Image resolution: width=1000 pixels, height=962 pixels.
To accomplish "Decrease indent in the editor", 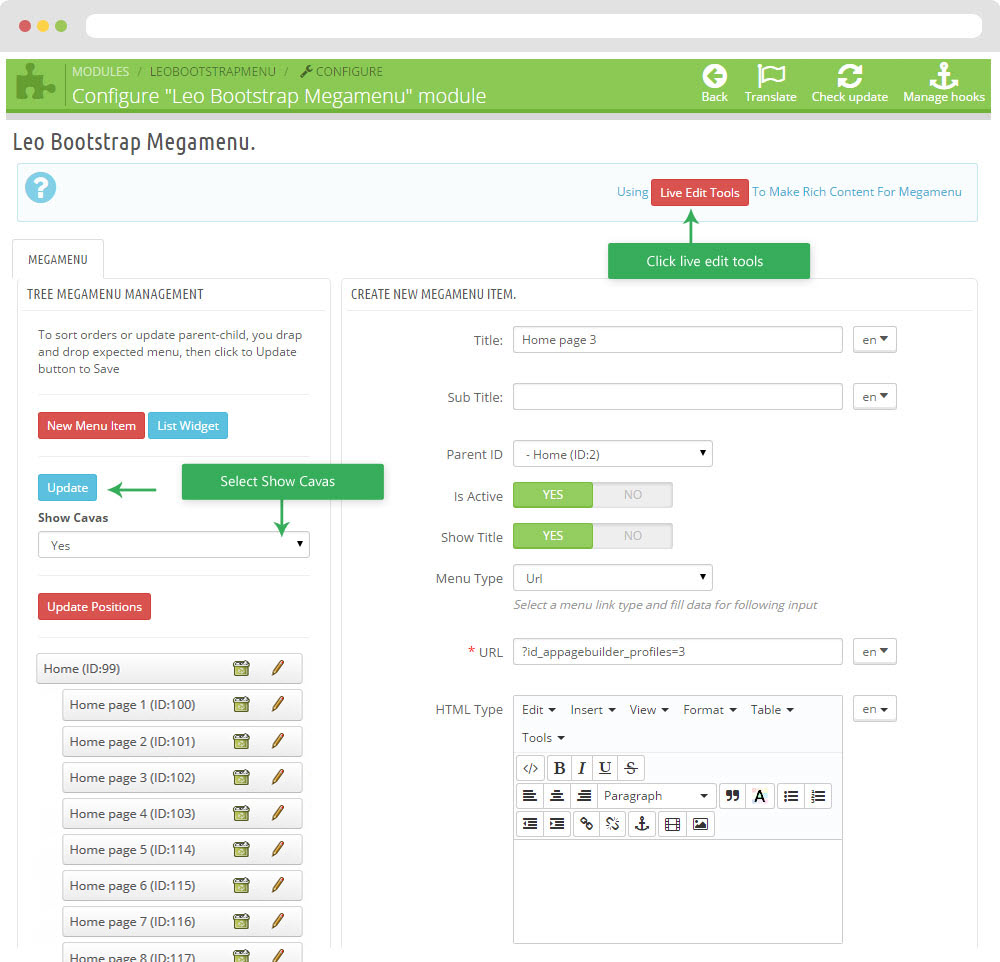I will pyautogui.click(x=529, y=824).
